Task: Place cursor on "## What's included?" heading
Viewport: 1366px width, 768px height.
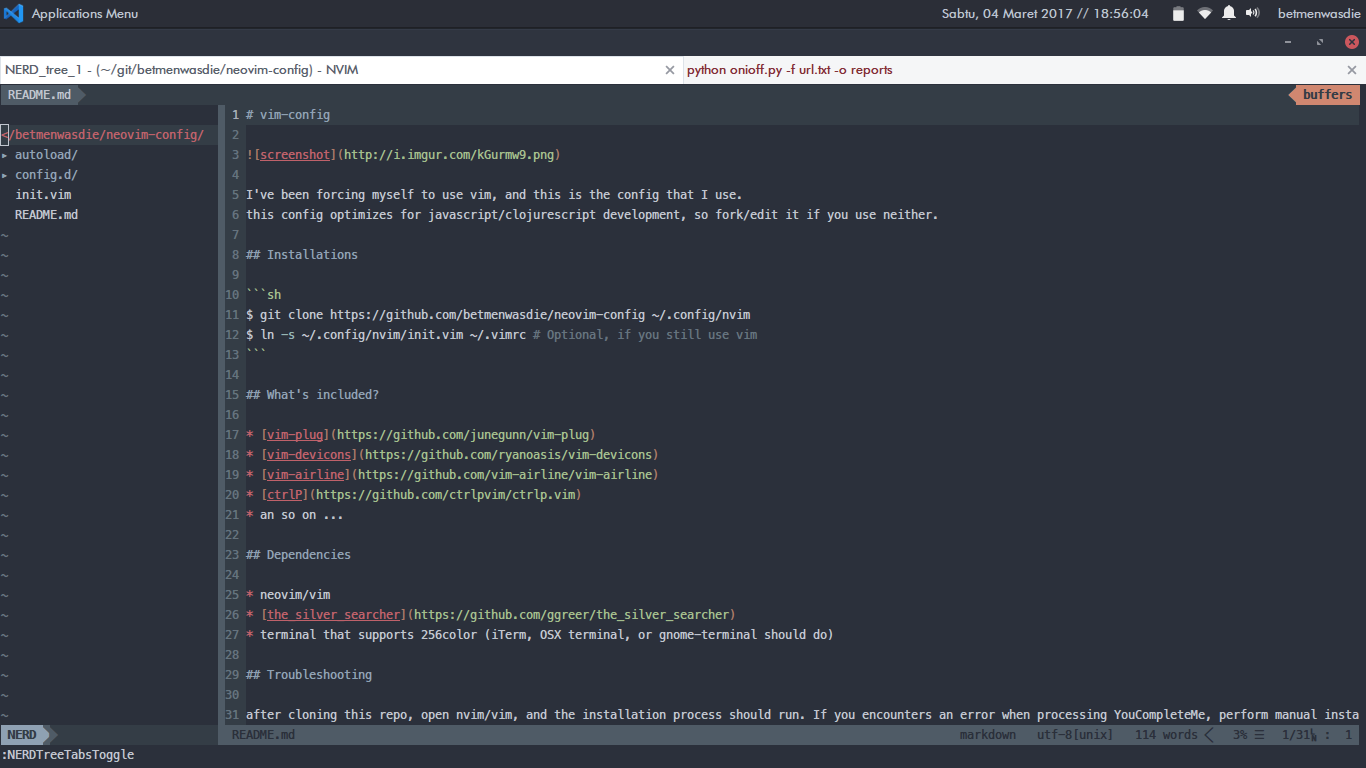Action: point(313,395)
